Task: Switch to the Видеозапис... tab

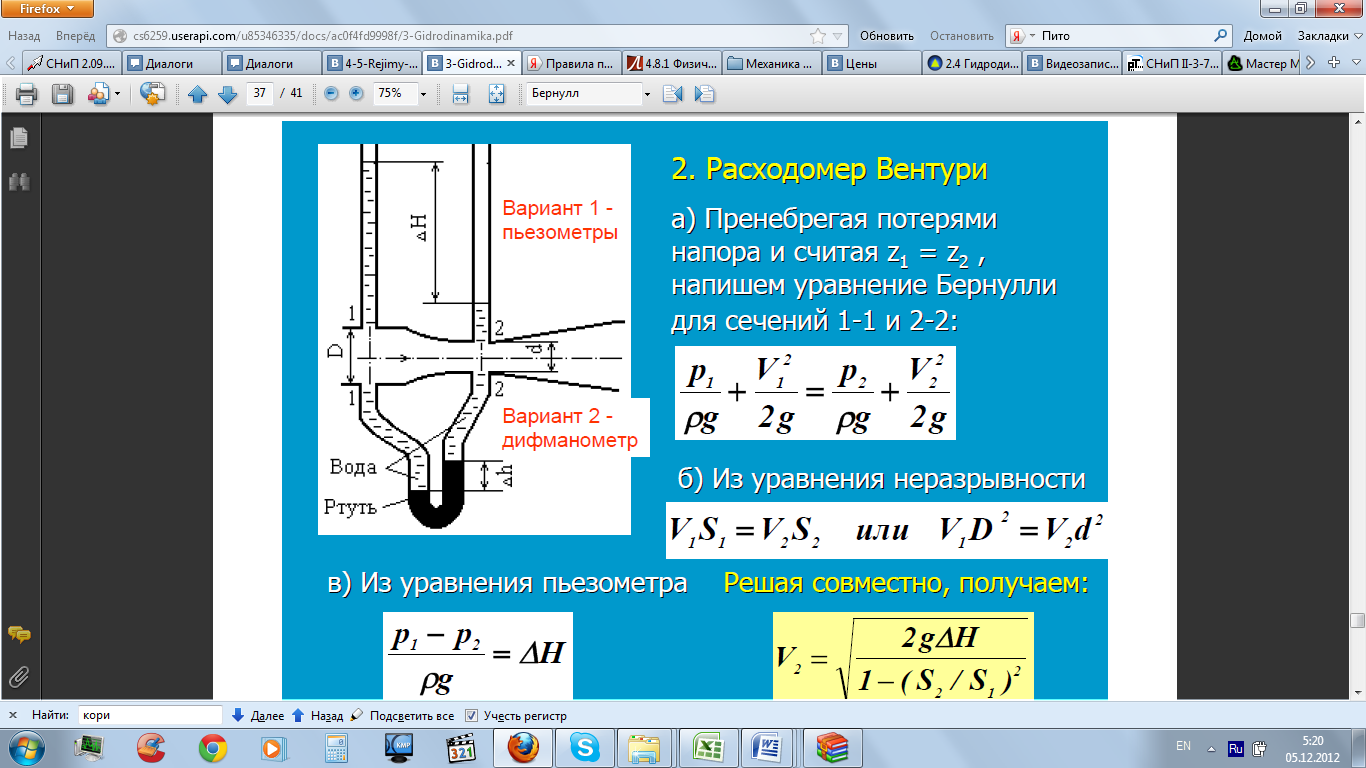Action: coord(1072,63)
